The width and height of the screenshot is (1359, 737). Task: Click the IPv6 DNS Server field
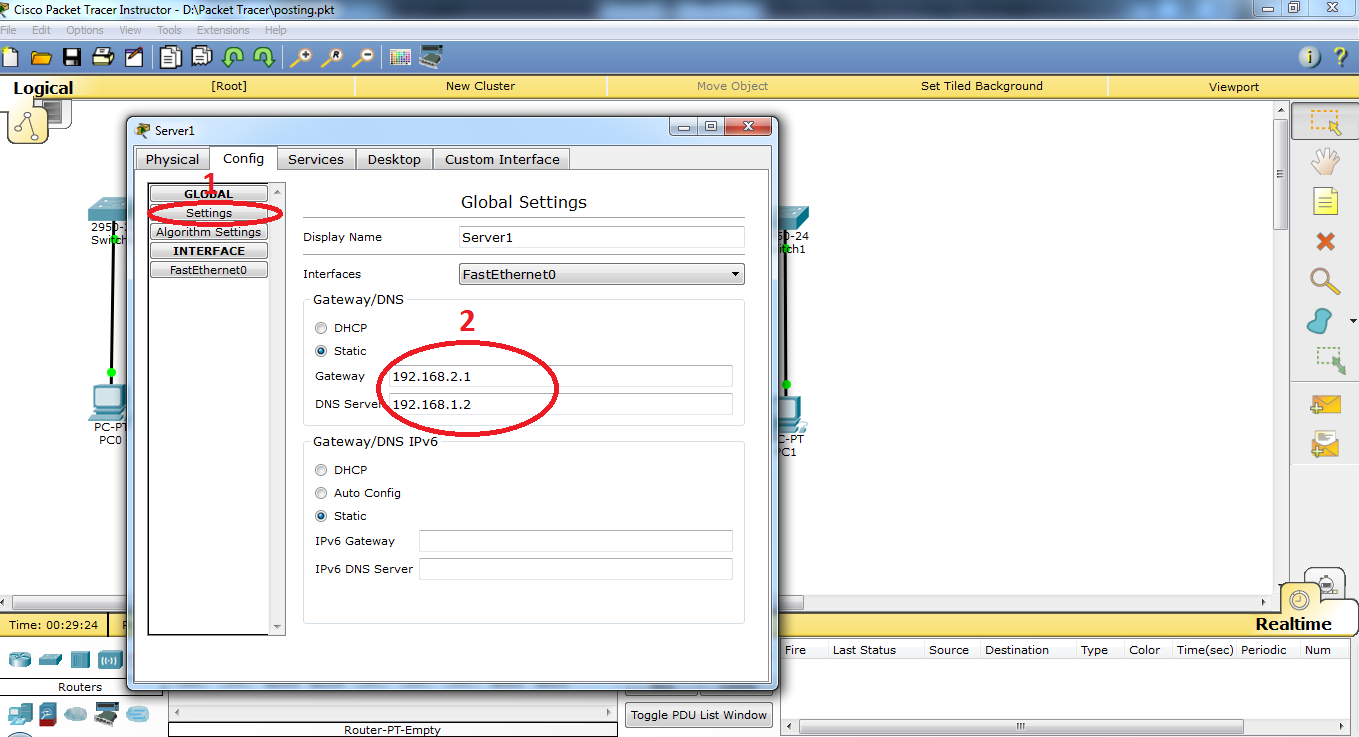(x=576, y=569)
